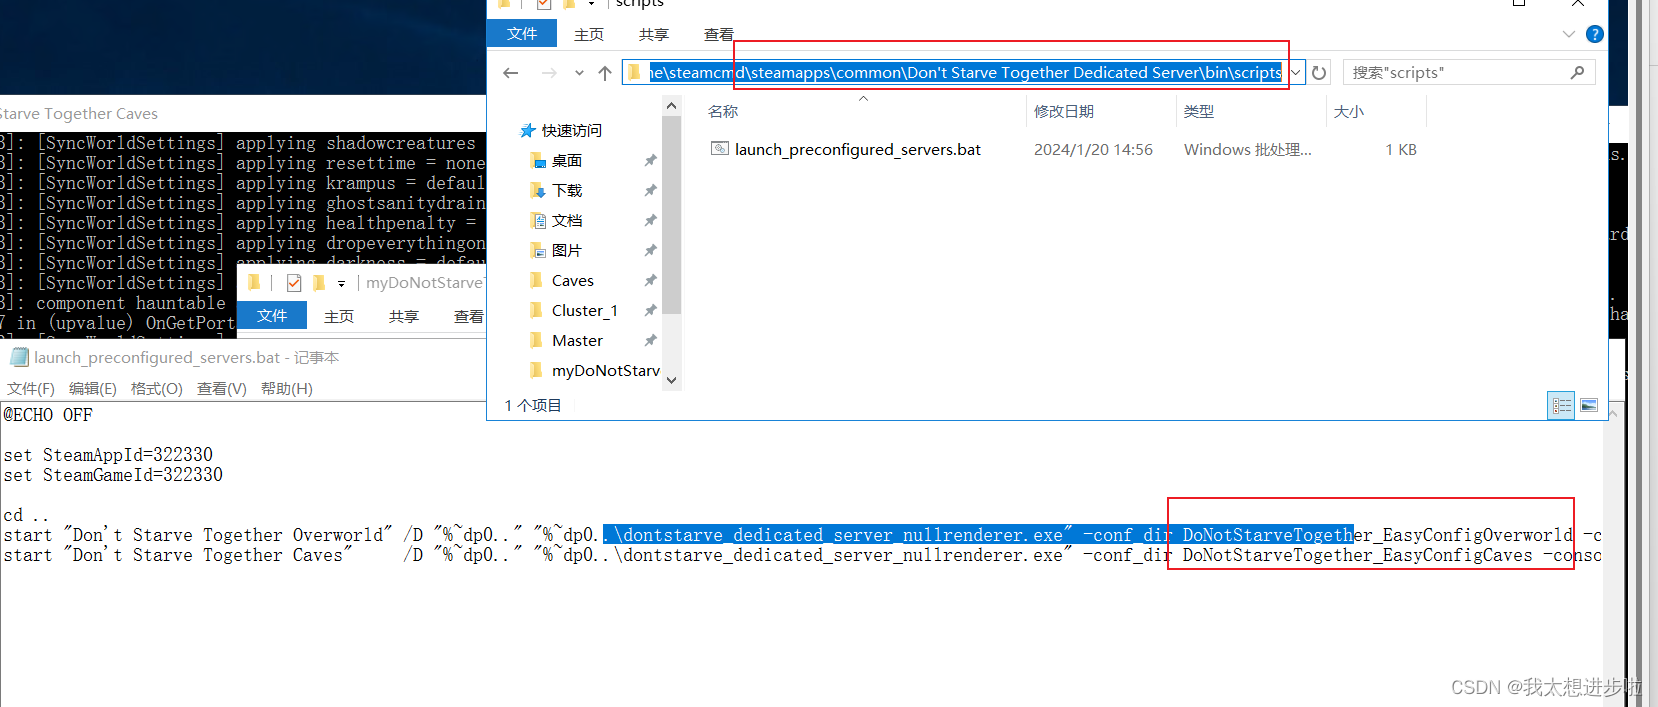The height and width of the screenshot is (707, 1658).
Task: Open the 主页 tab in scripts window
Action: (x=589, y=34)
